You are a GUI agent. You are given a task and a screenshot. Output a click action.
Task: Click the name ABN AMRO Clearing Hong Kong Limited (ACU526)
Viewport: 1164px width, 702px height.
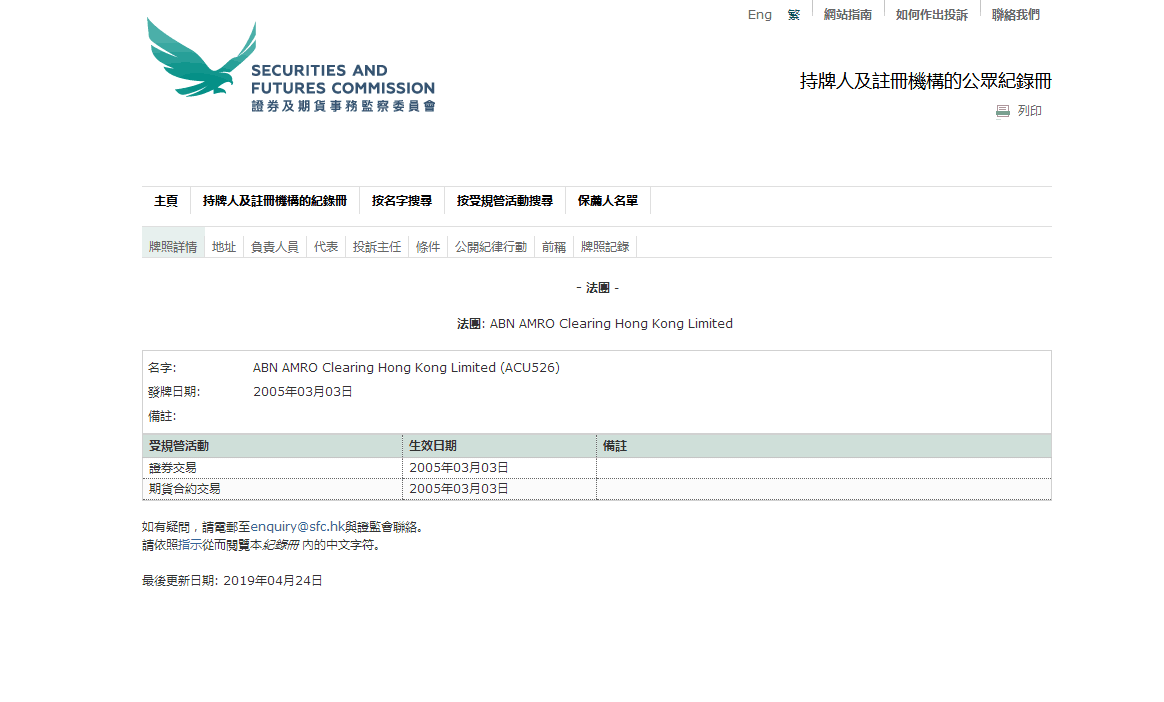pos(406,368)
